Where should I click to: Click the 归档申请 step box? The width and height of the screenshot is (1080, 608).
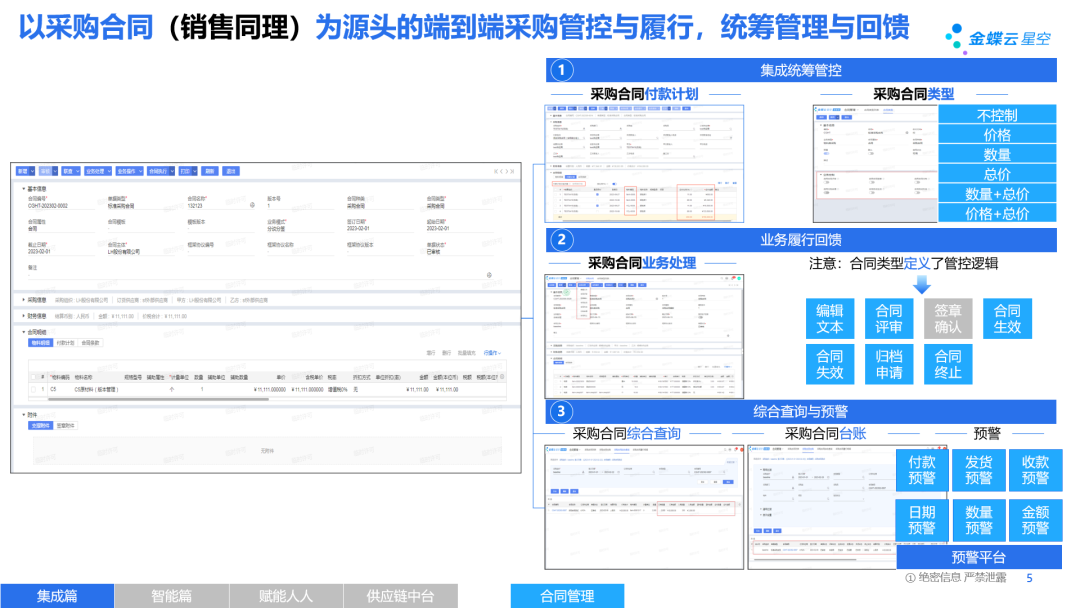point(889,364)
